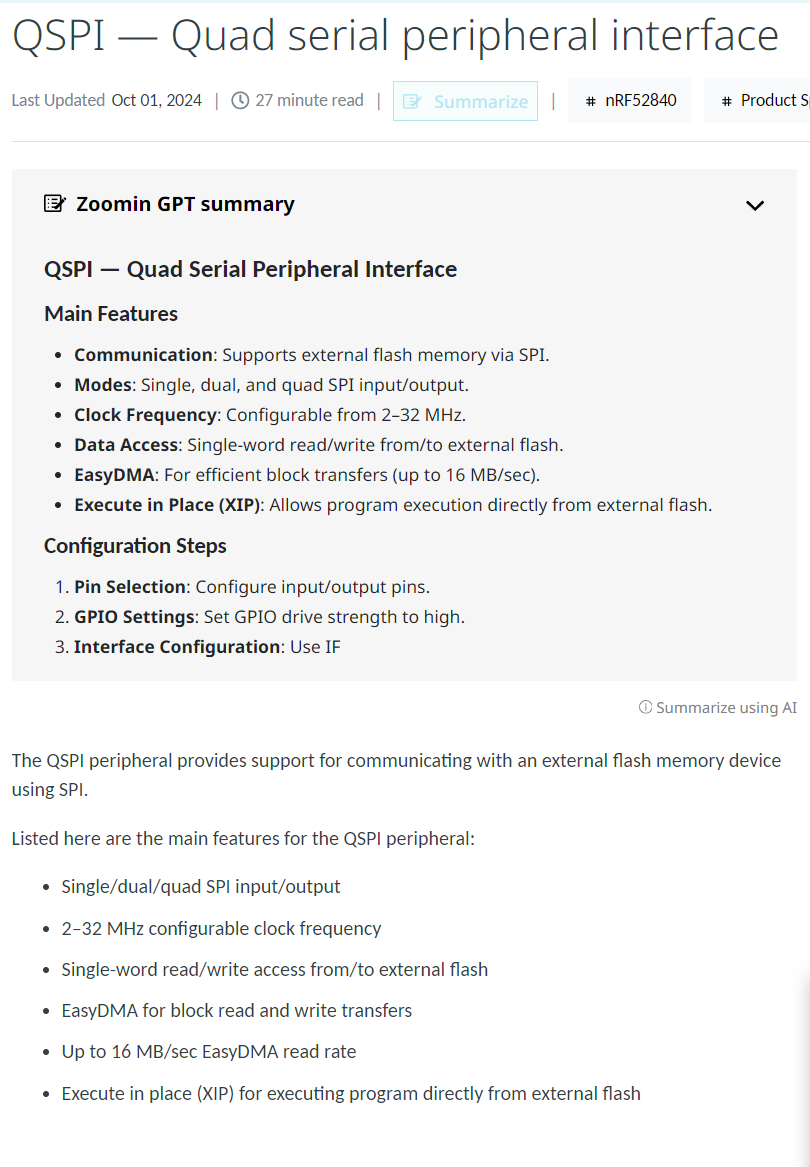Click the QSPI page main title
Viewport: 810px width, 1167px height.
coord(395,36)
